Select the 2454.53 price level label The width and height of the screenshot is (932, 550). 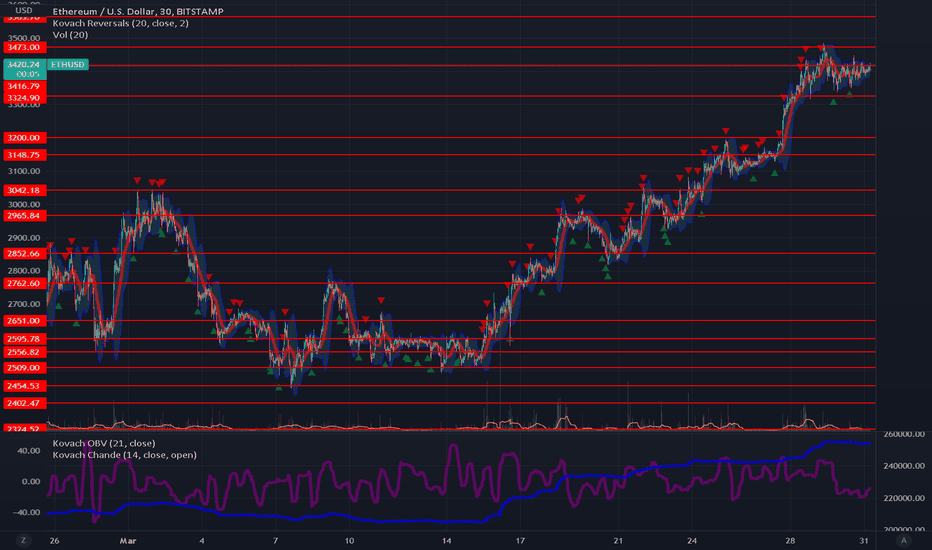point(24,386)
